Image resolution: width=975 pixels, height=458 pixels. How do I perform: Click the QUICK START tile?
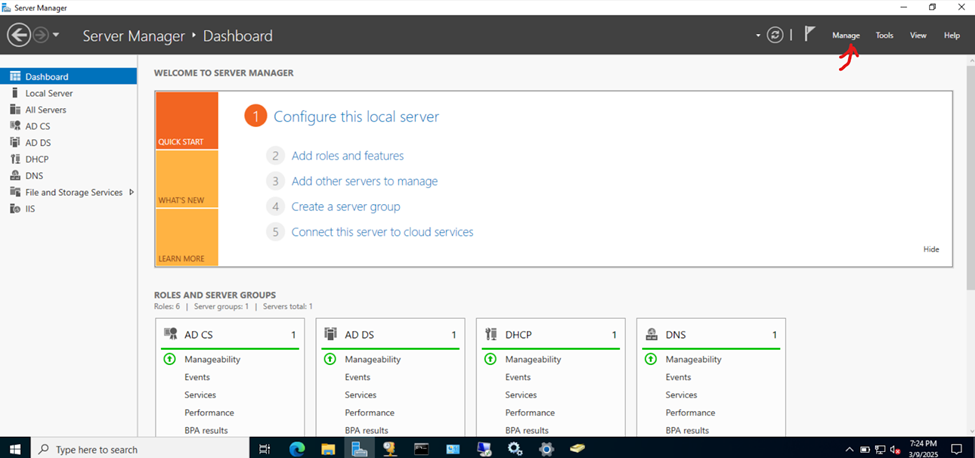coord(187,121)
